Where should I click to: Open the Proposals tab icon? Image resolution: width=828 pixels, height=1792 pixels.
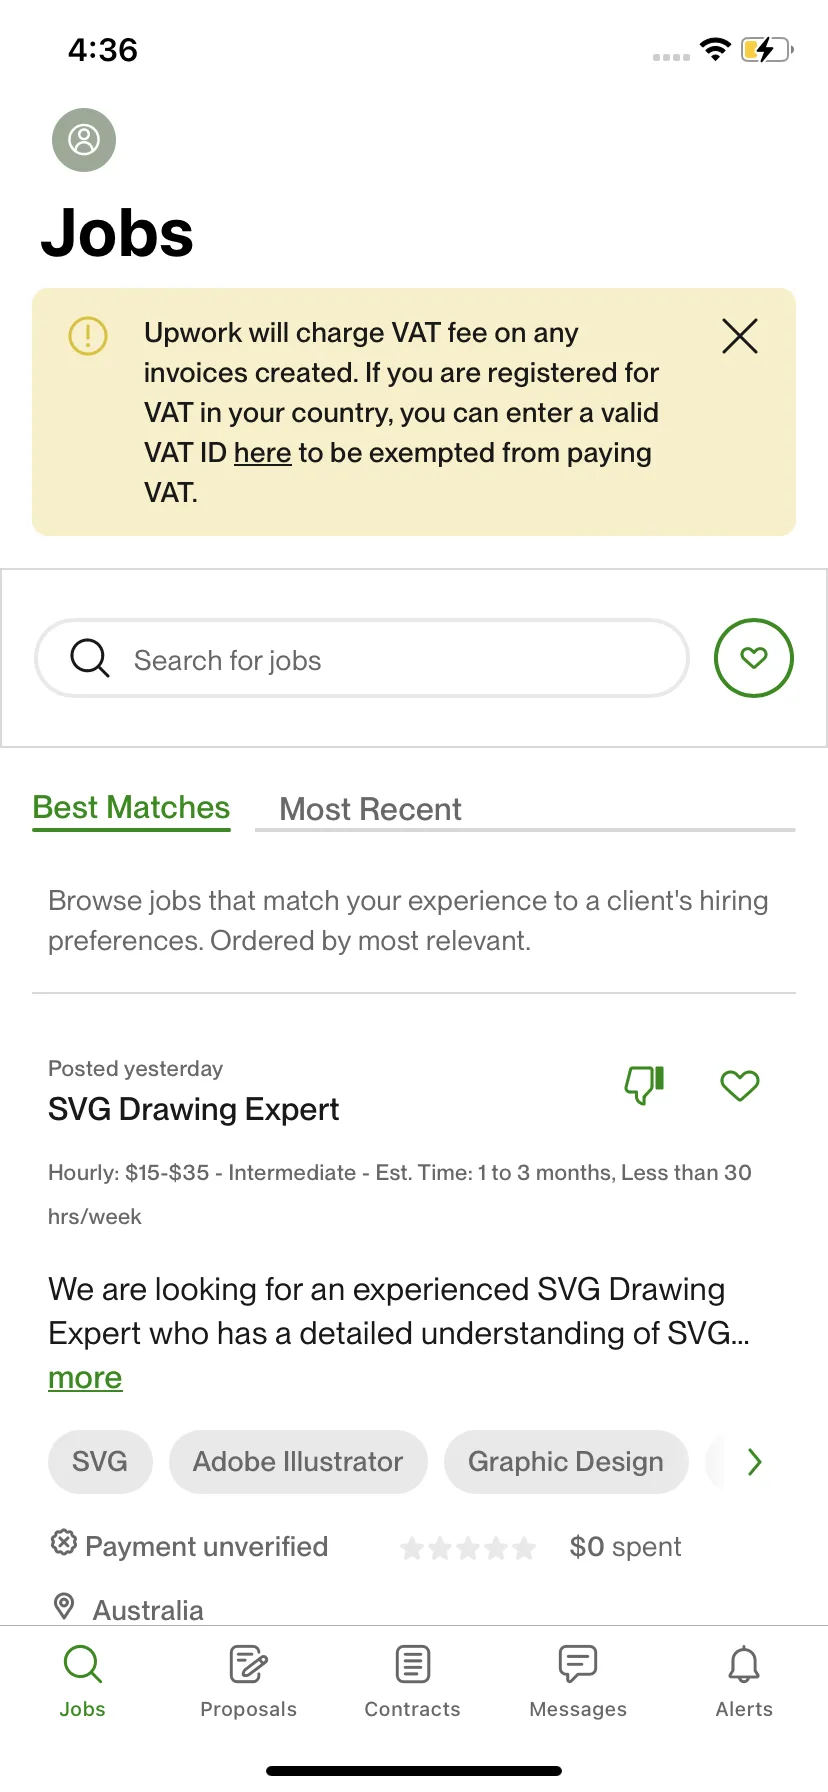248,1664
